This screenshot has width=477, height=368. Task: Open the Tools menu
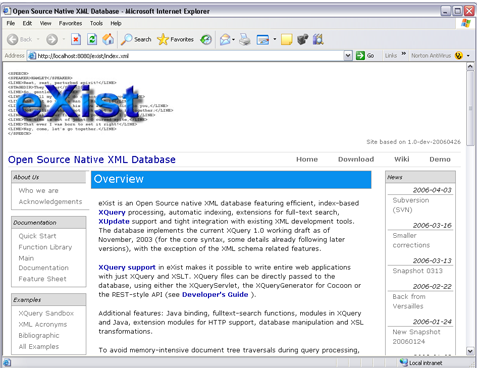coord(96,23)
